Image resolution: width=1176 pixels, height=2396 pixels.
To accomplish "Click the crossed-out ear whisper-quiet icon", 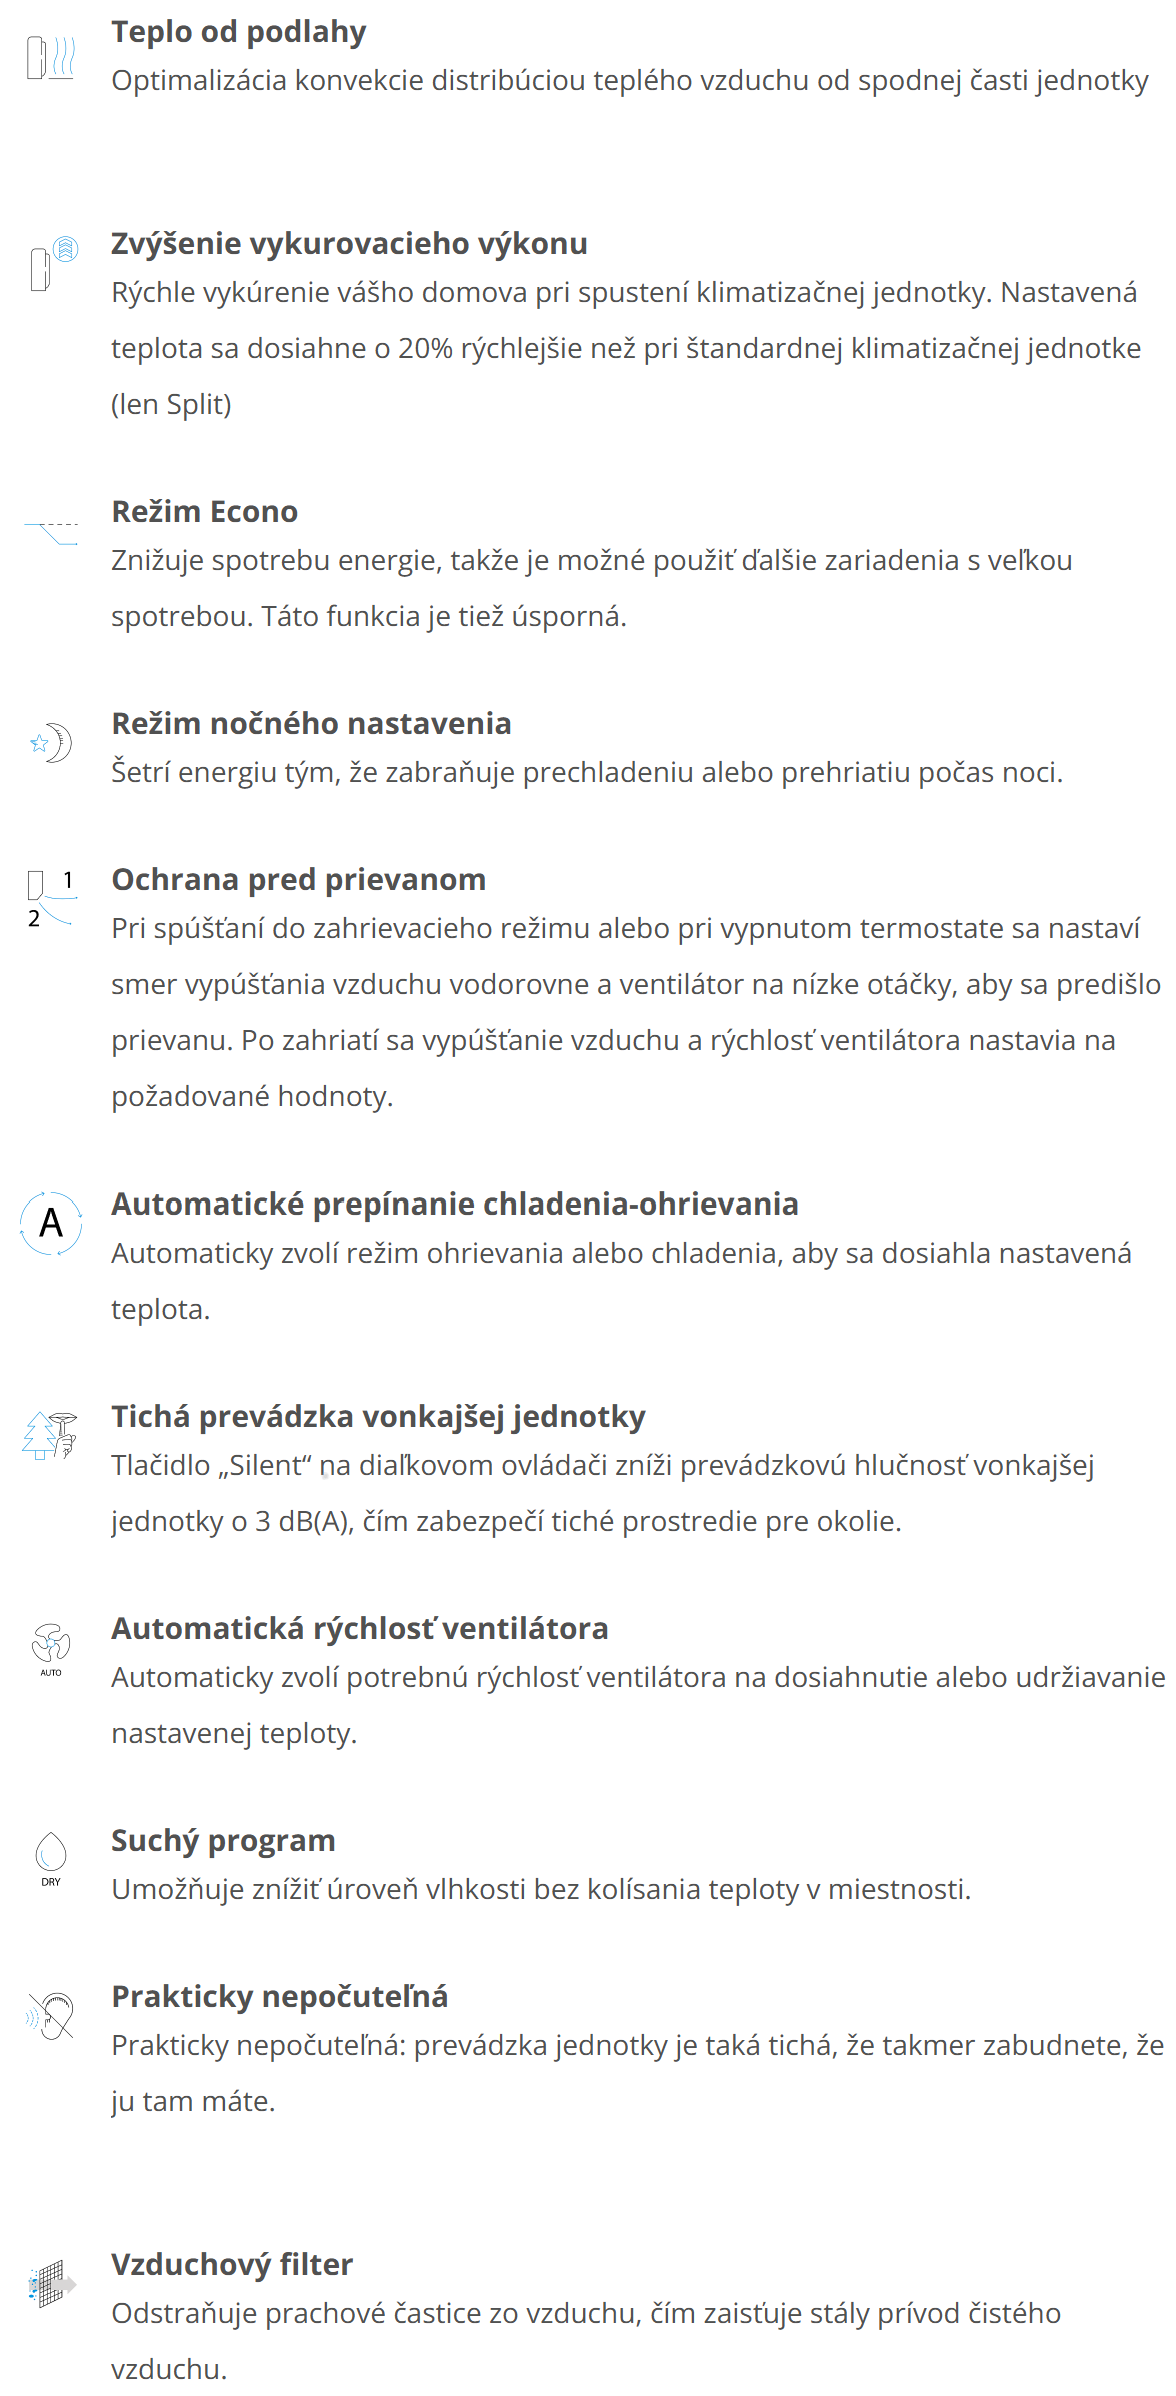I will [51, 2015].
